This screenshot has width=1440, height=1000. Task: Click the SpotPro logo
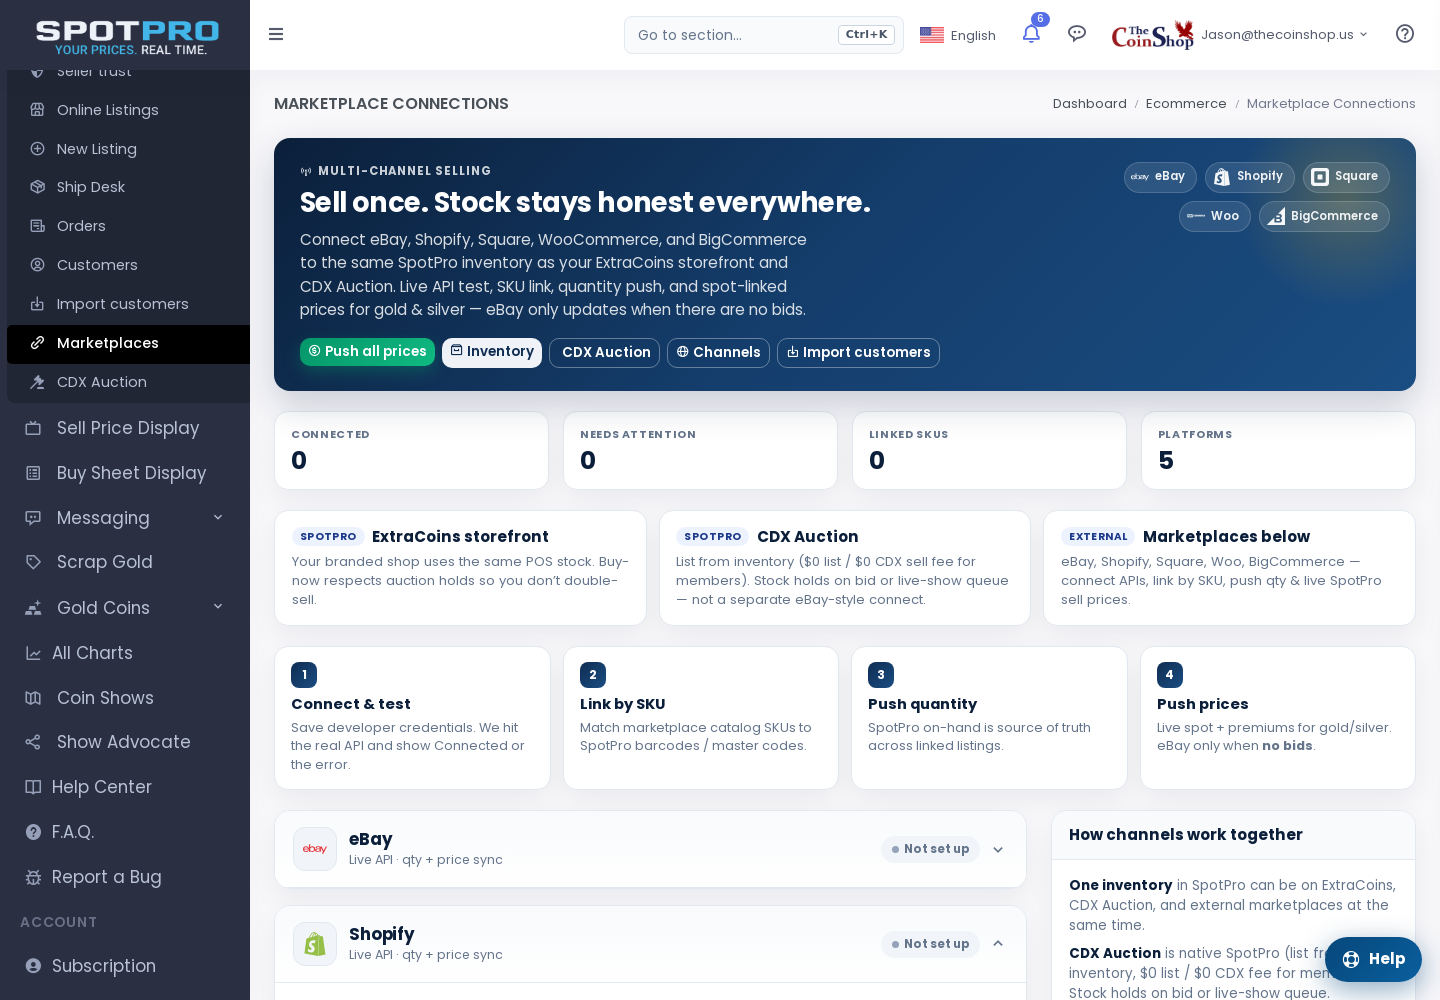pos(128,37)
